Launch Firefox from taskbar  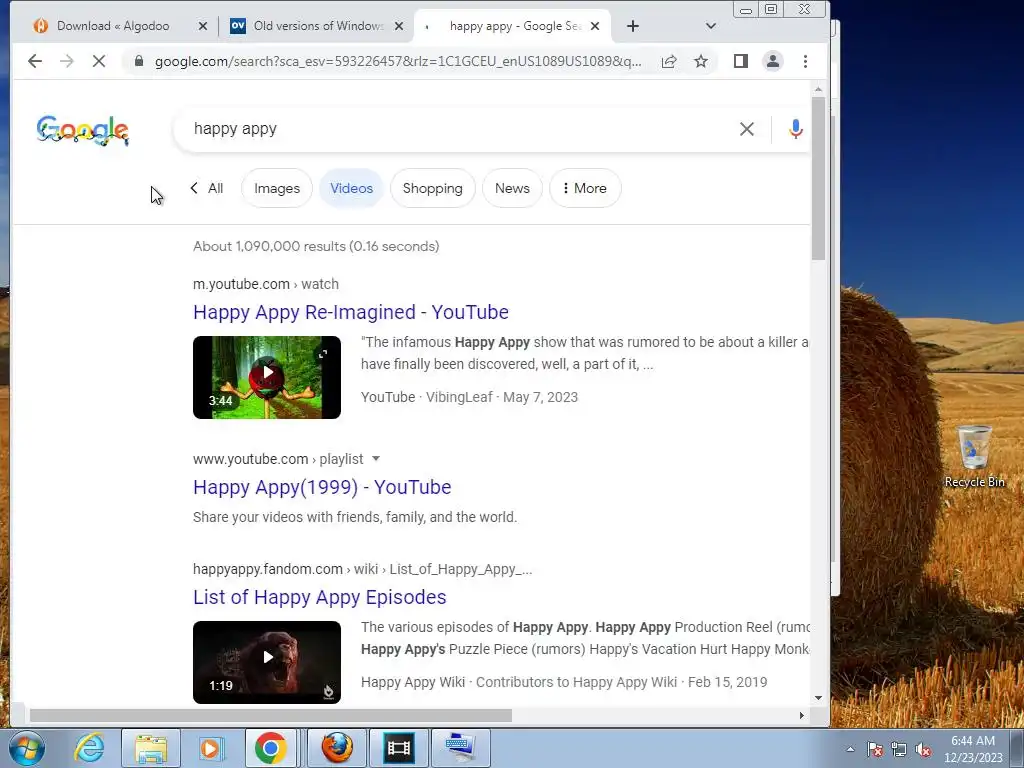(338, 748)
